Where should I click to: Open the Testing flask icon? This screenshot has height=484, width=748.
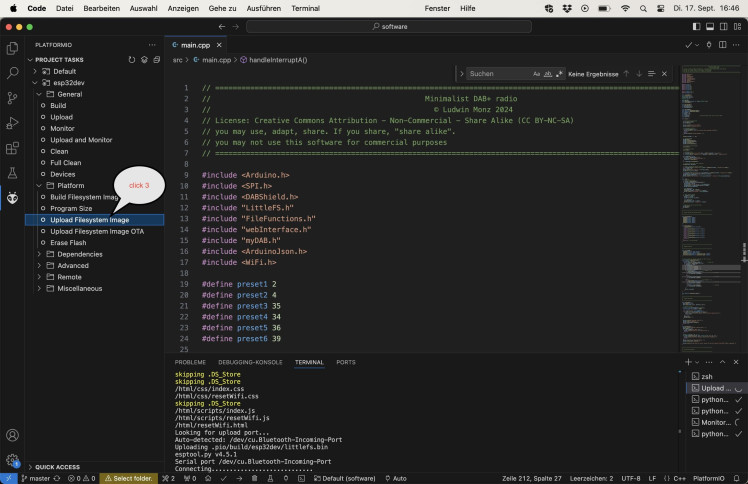12,173
